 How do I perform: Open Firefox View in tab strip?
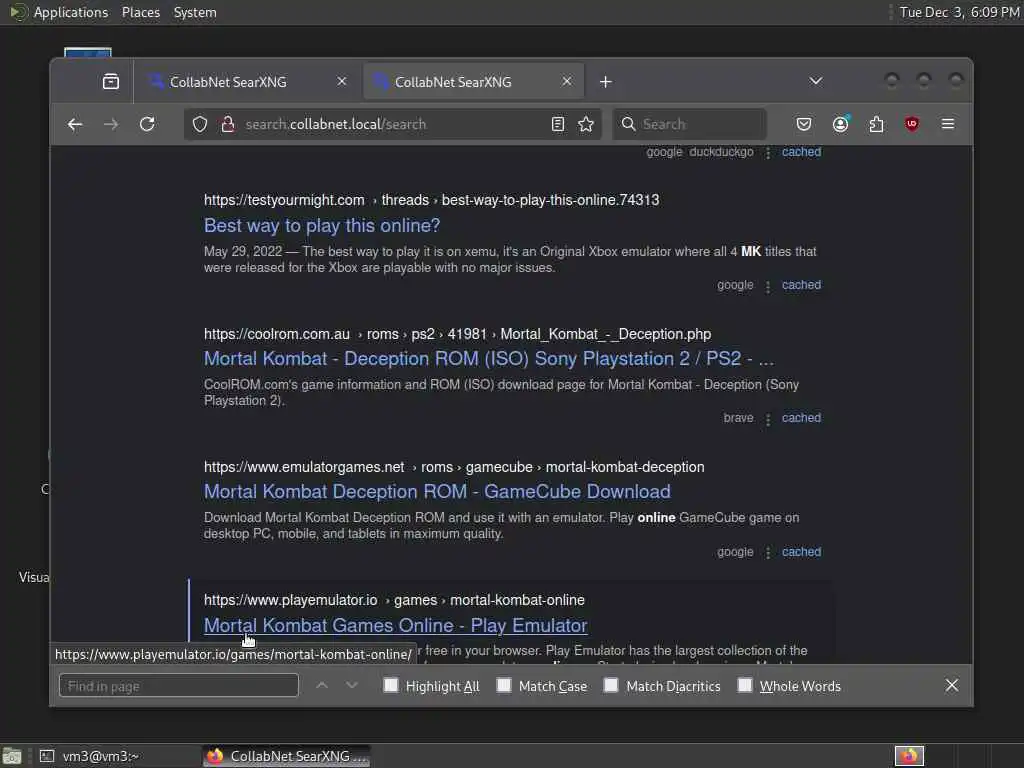[111, 82]
